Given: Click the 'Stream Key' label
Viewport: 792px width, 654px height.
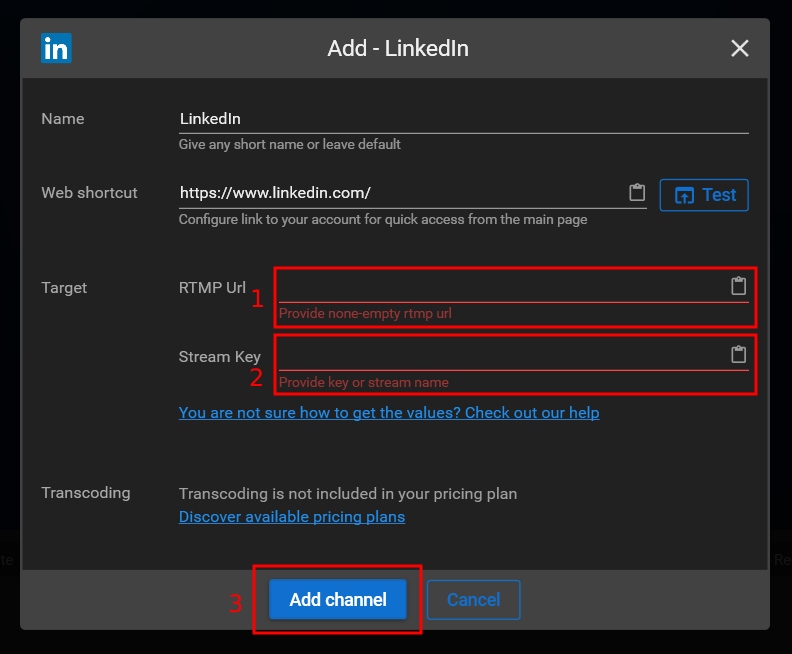Looking at the screenshot, I should pyautogui.click(x=220, y=357).
